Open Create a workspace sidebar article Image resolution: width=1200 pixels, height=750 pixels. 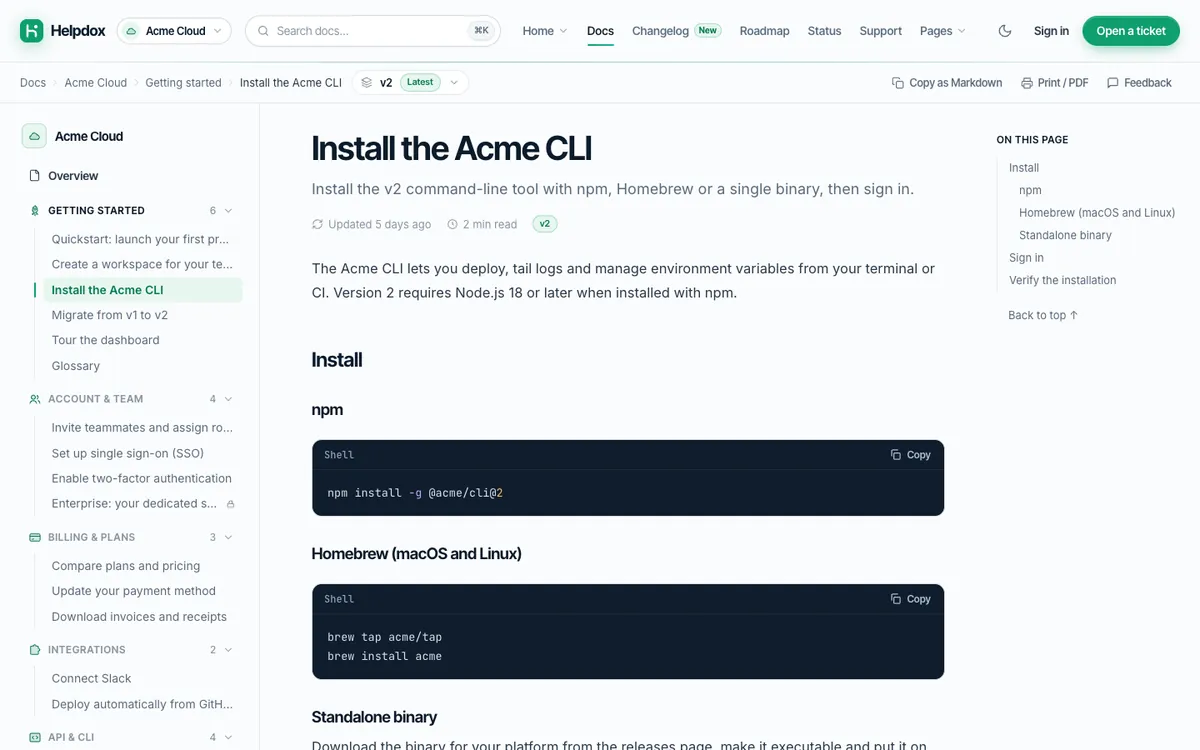pyautogui.click(x=140, y=264)
